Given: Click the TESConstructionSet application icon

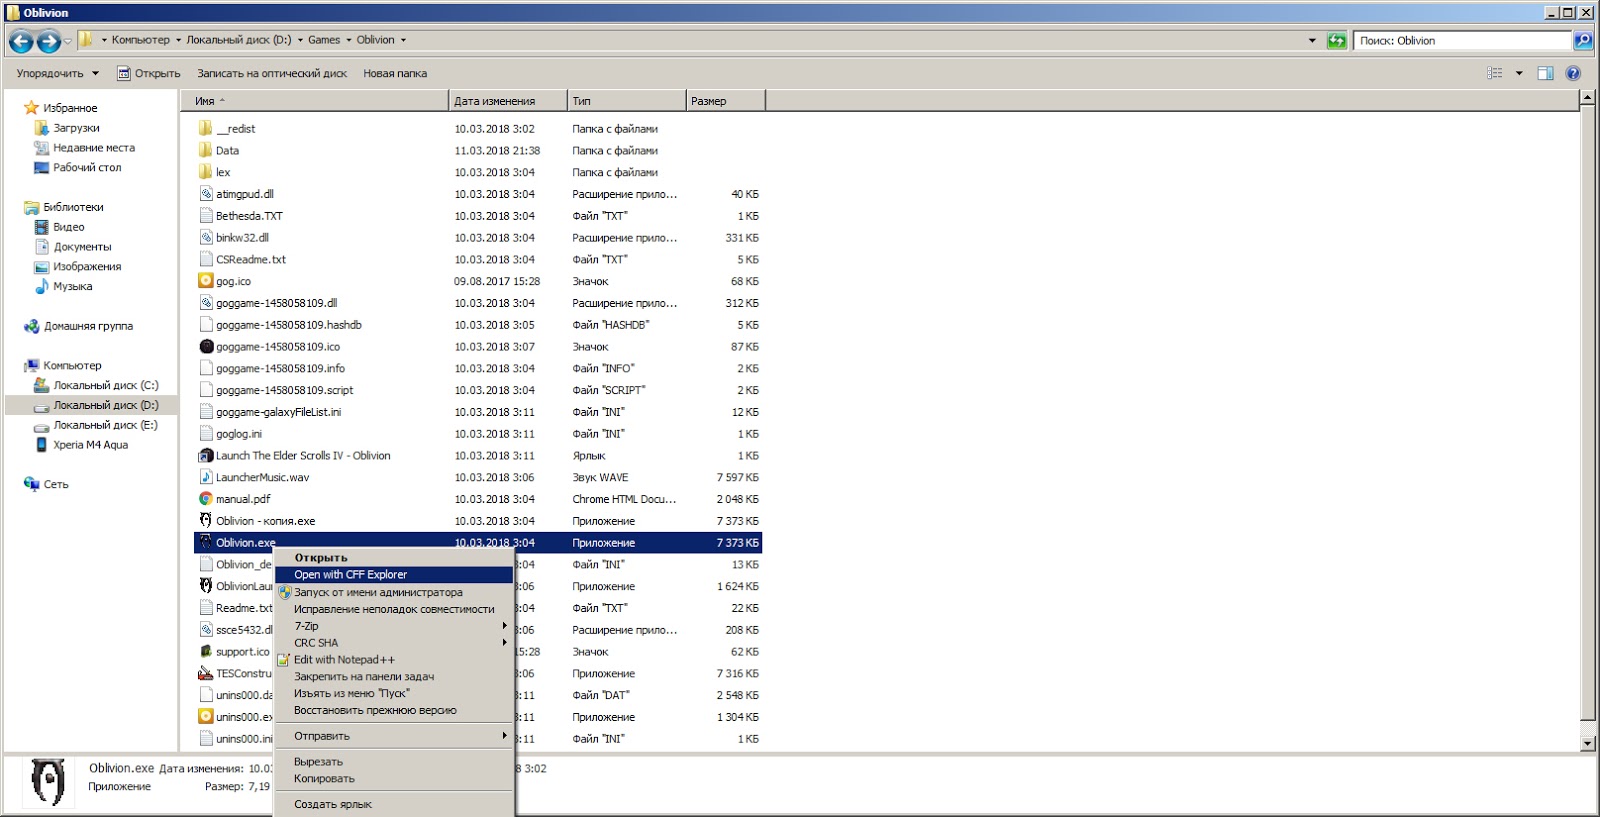Looking at the screenshot, I should pos(206,673).
